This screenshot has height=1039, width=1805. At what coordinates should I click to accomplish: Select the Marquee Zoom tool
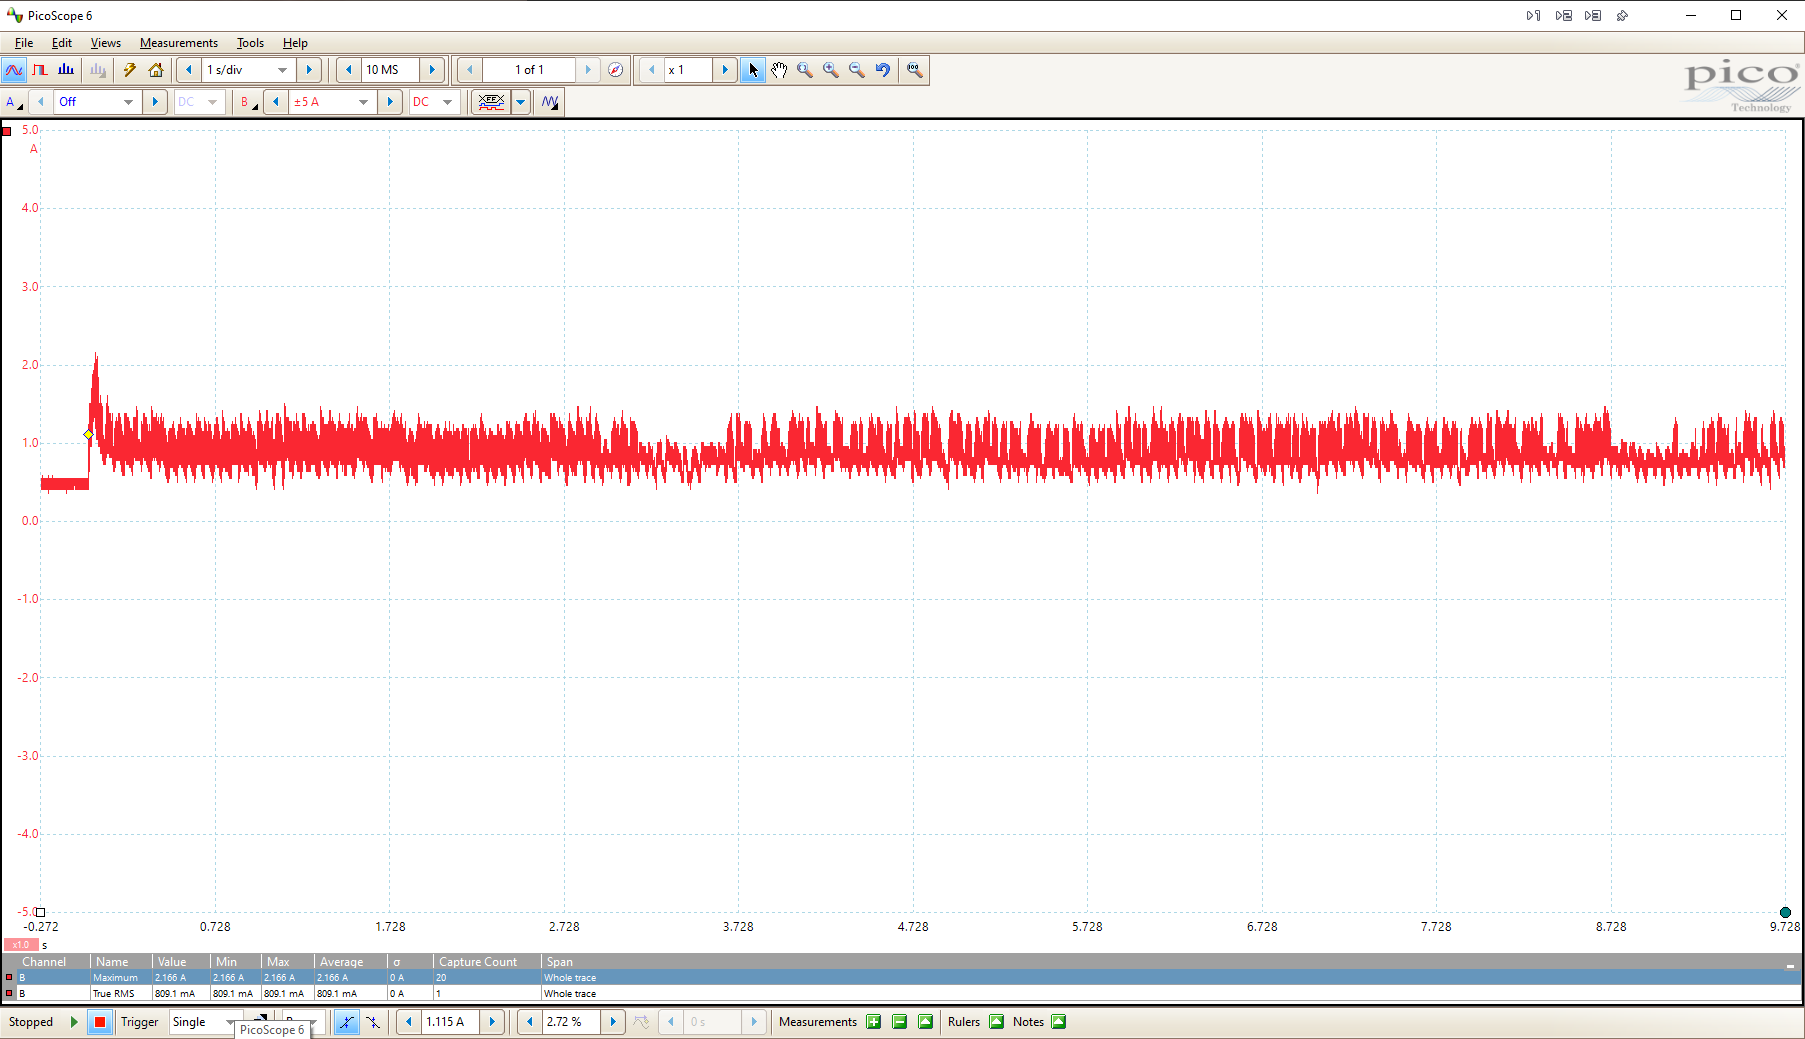[805, 70]
